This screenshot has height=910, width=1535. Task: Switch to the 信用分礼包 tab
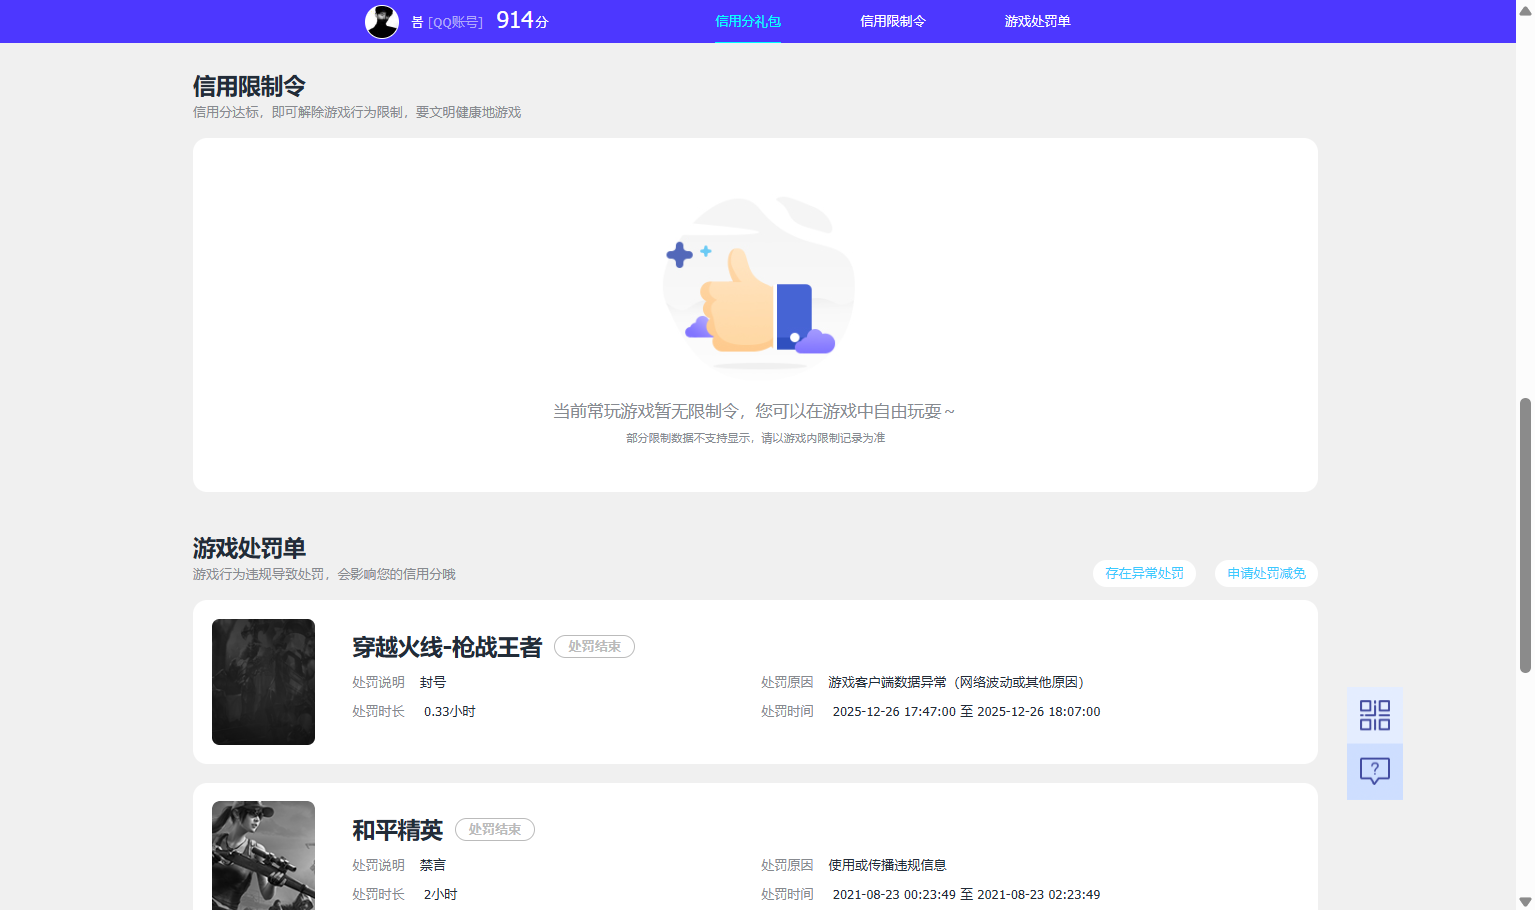click(748, 21)
